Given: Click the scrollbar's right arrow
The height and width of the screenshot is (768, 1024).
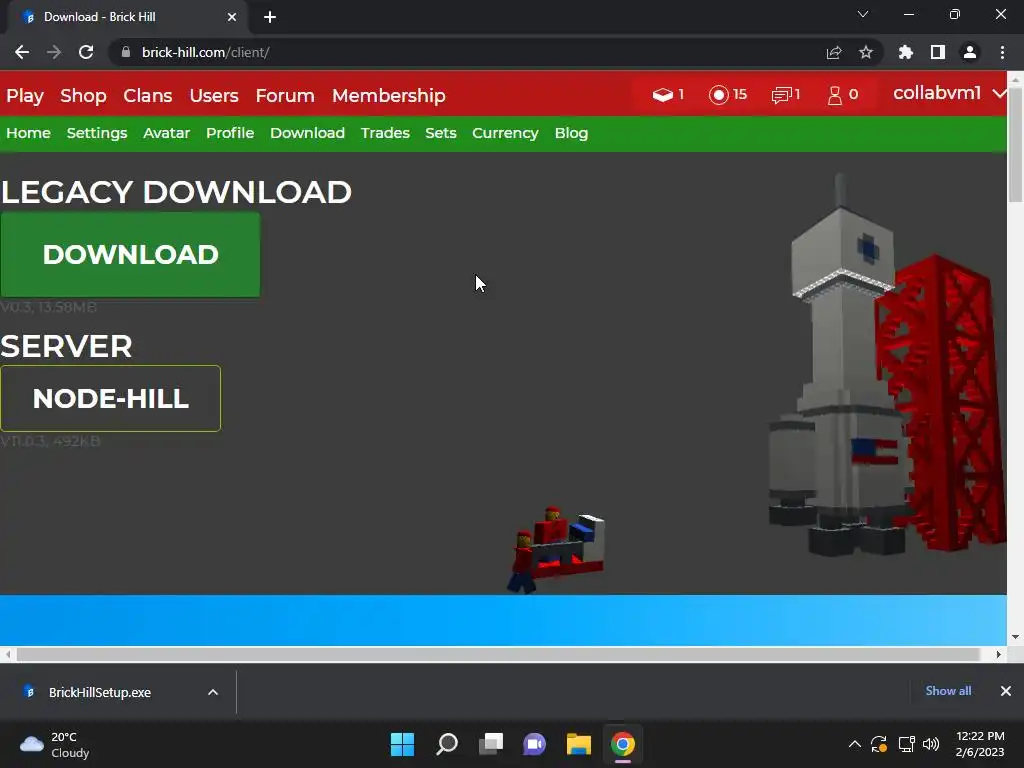Looking at the screenshot, I should point(999,654).
